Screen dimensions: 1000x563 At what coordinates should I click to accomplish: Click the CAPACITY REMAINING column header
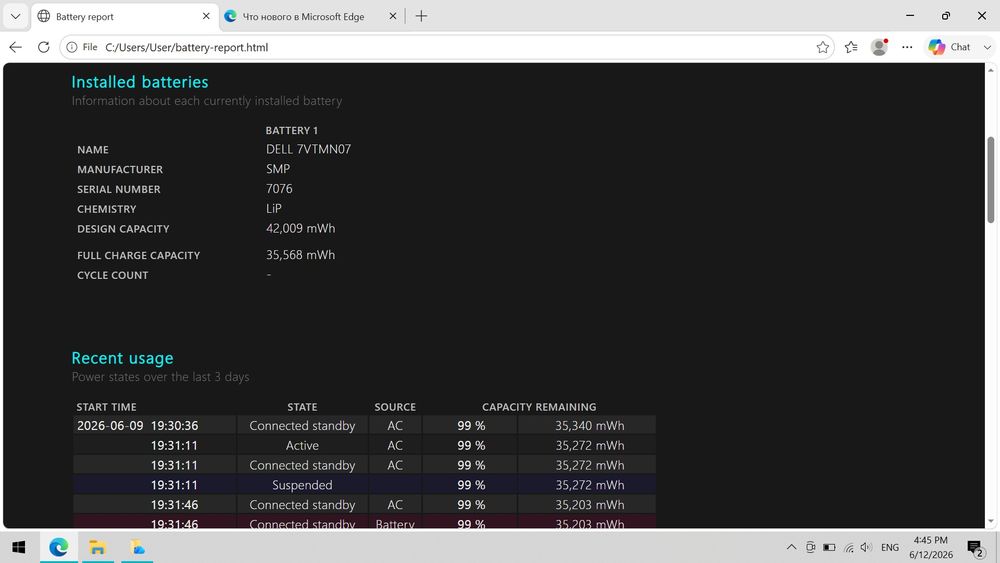pos(539,407)
